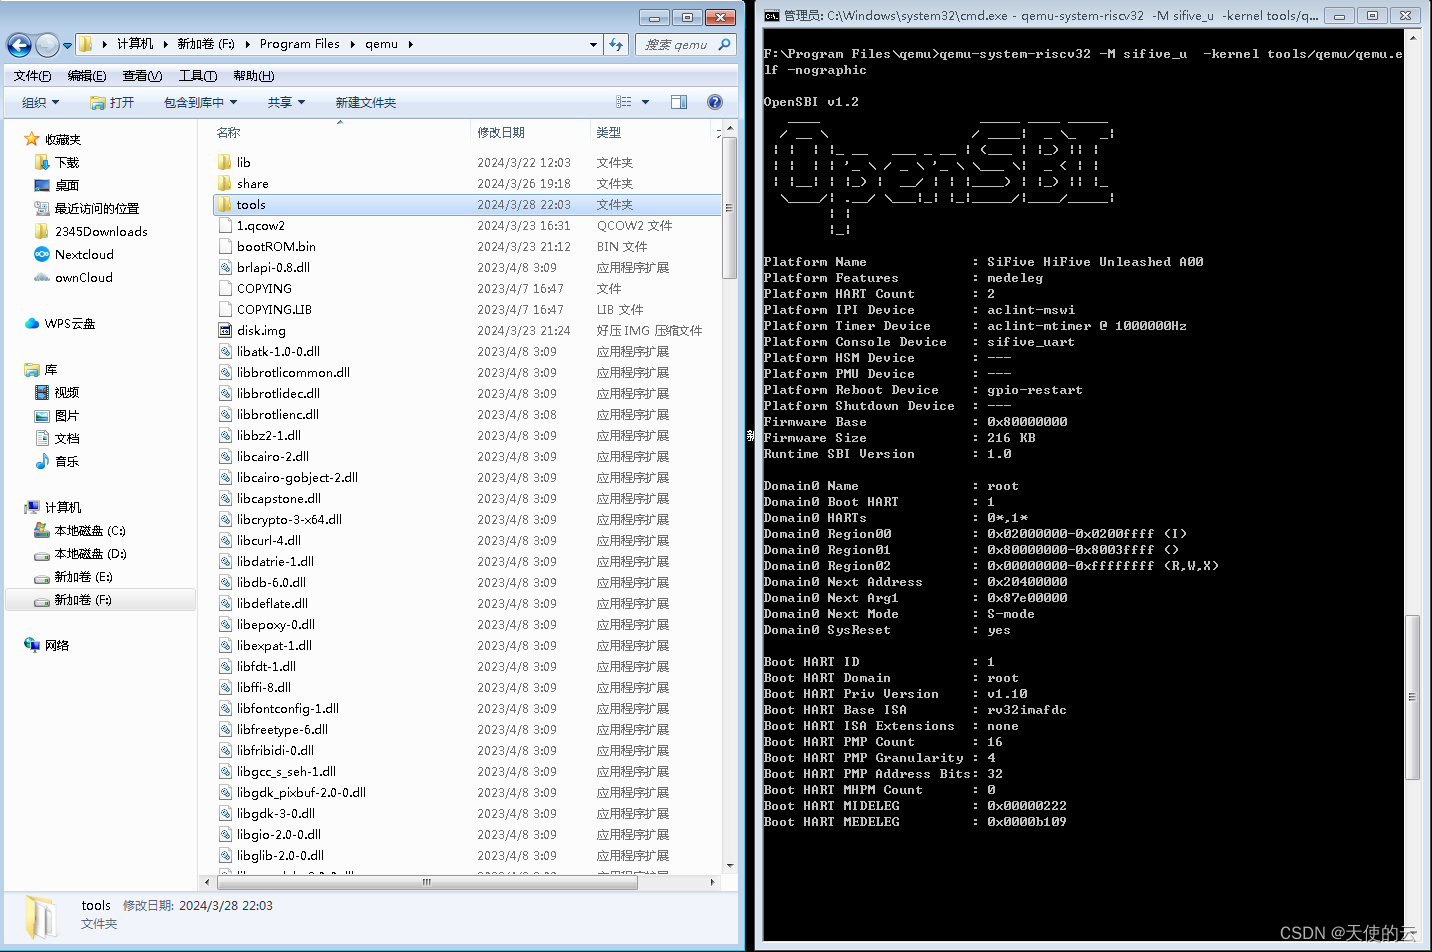Click 新建文件夹 (New folder) button
The width and height of the screenshot is (1432, 952).
point(366,102)
